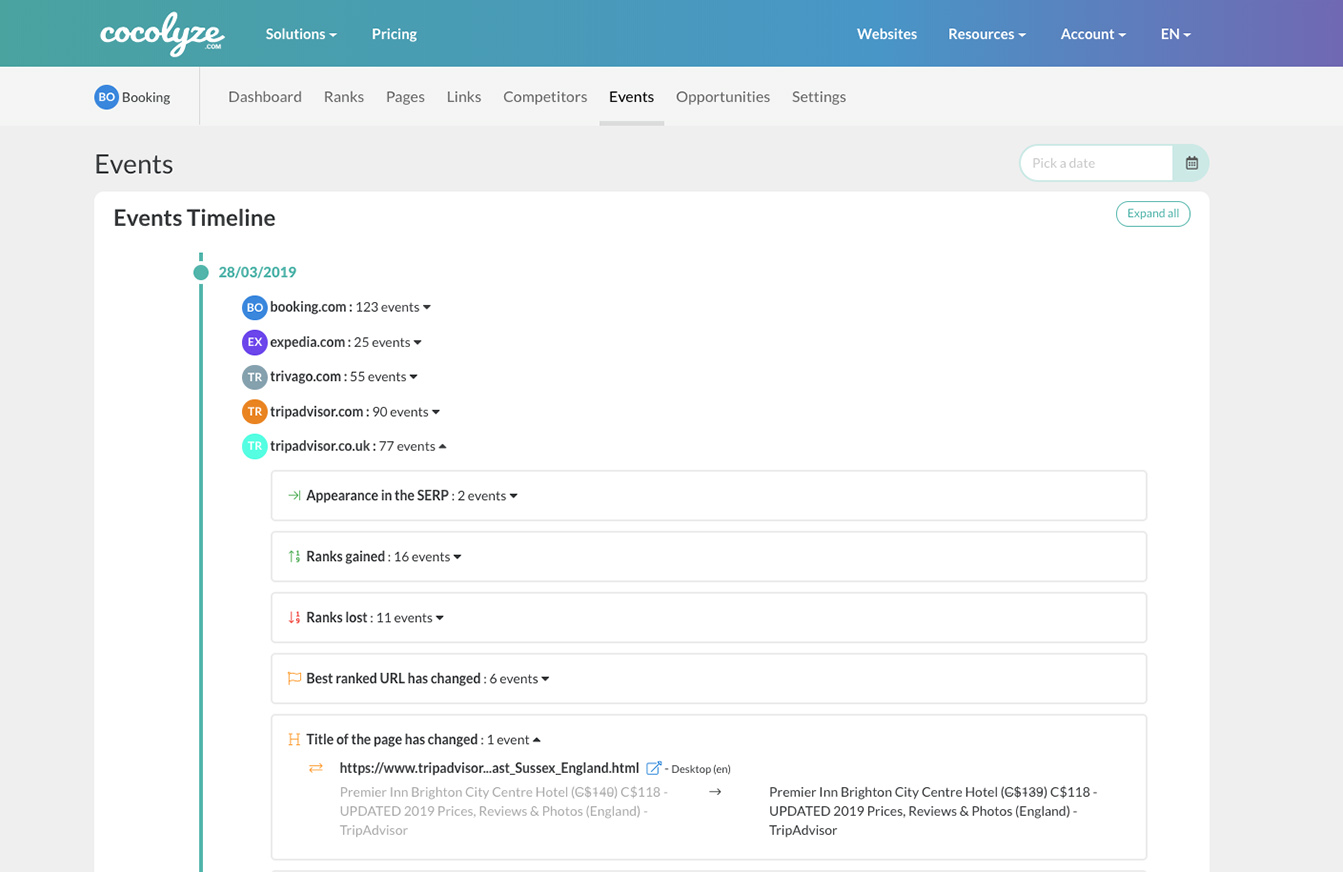The height and width of the screenshot is (872, 1343).
Task: Click the Ranks gained green arrows icon
Action: click(x=294, y=557)
